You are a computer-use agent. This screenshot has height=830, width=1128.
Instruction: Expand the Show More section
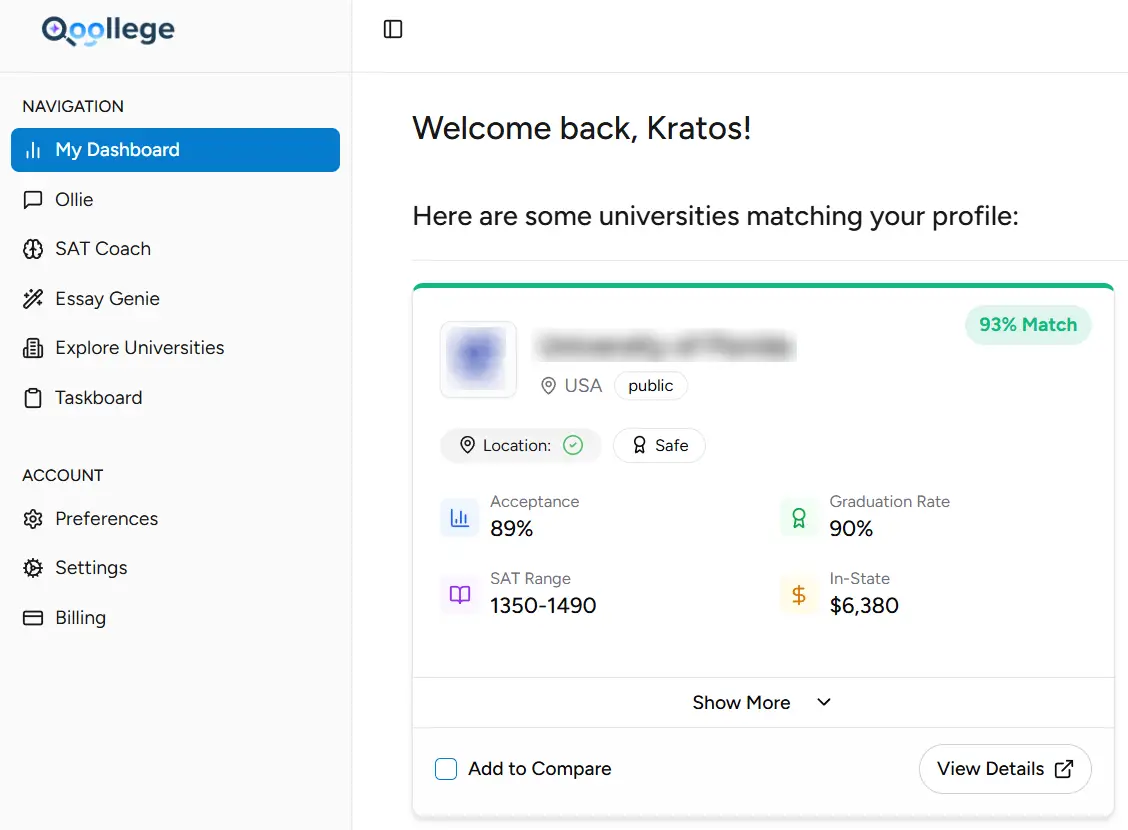(742, 703)
